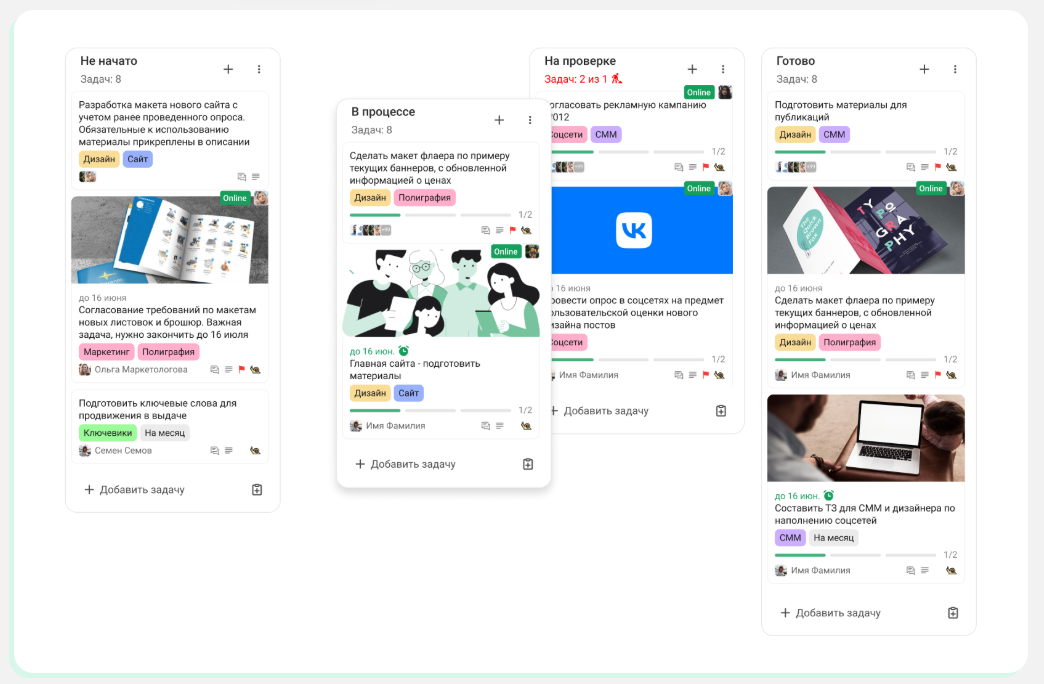Open the laptop photo card thumbnail

[x=865, y=438]
